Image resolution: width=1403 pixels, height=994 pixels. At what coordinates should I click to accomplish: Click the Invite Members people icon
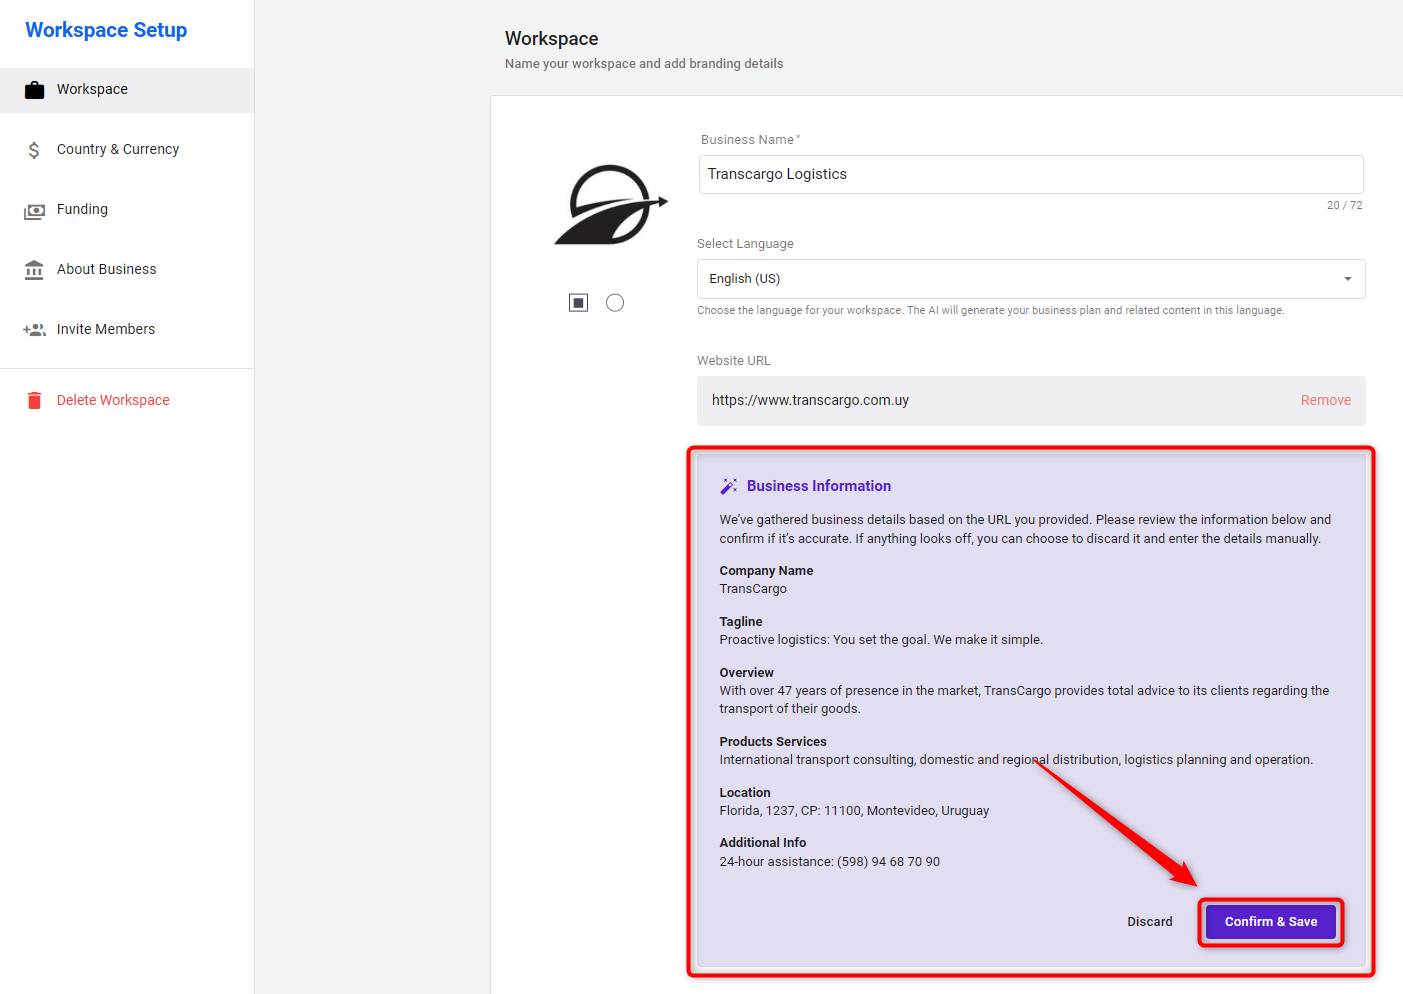pyautogui.click(x=34, y=330)
